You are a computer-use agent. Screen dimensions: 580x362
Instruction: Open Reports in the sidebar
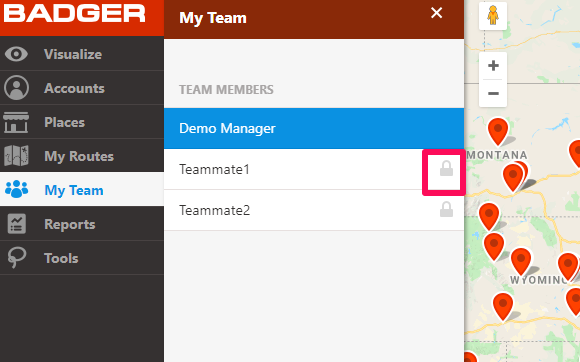tap(82, 224)
